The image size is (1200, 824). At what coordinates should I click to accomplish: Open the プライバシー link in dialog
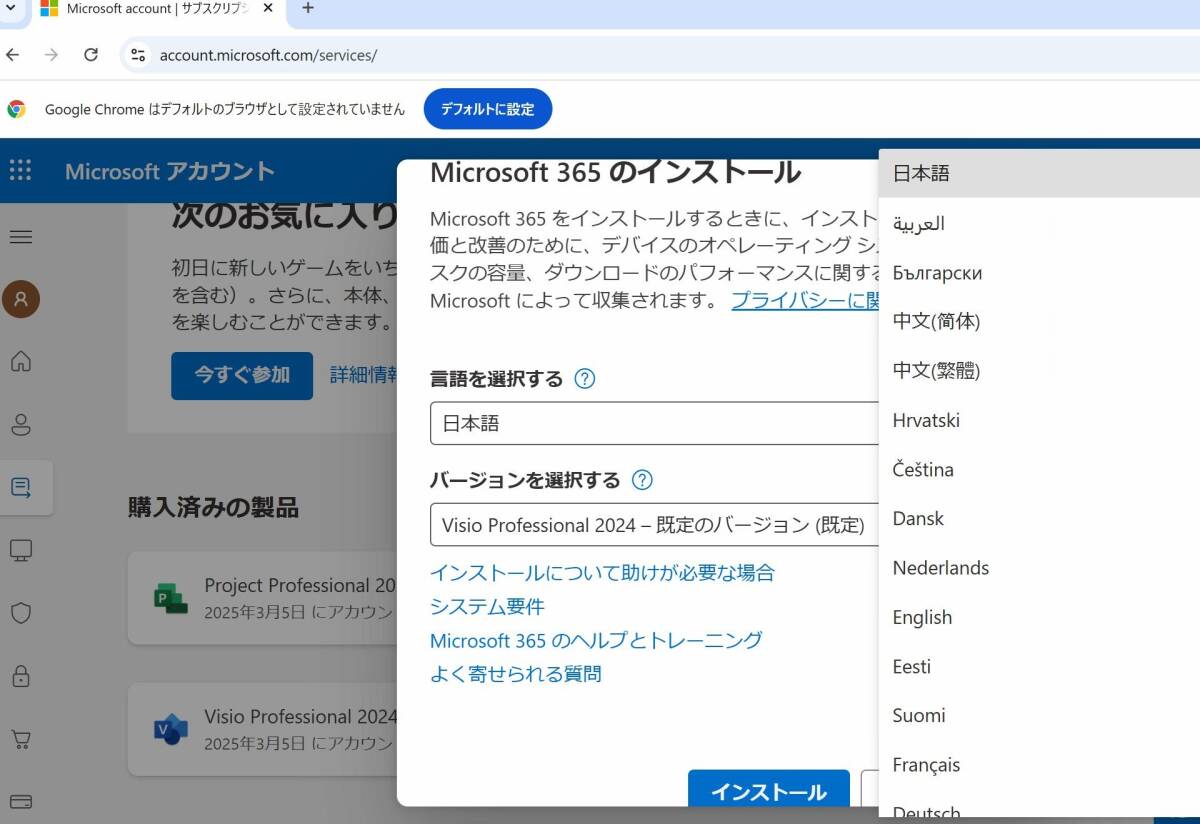pyautogui.click(x=806, y=300)
